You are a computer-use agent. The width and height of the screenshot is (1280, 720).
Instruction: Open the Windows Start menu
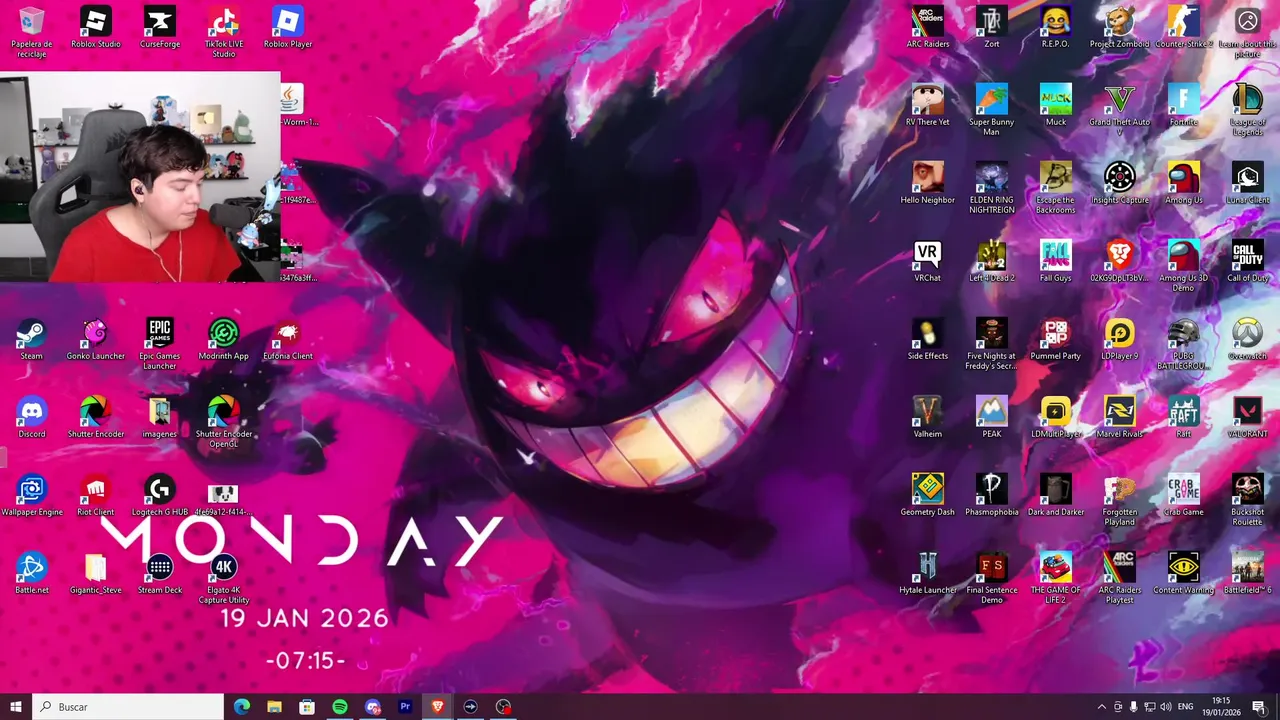point(16,707)
